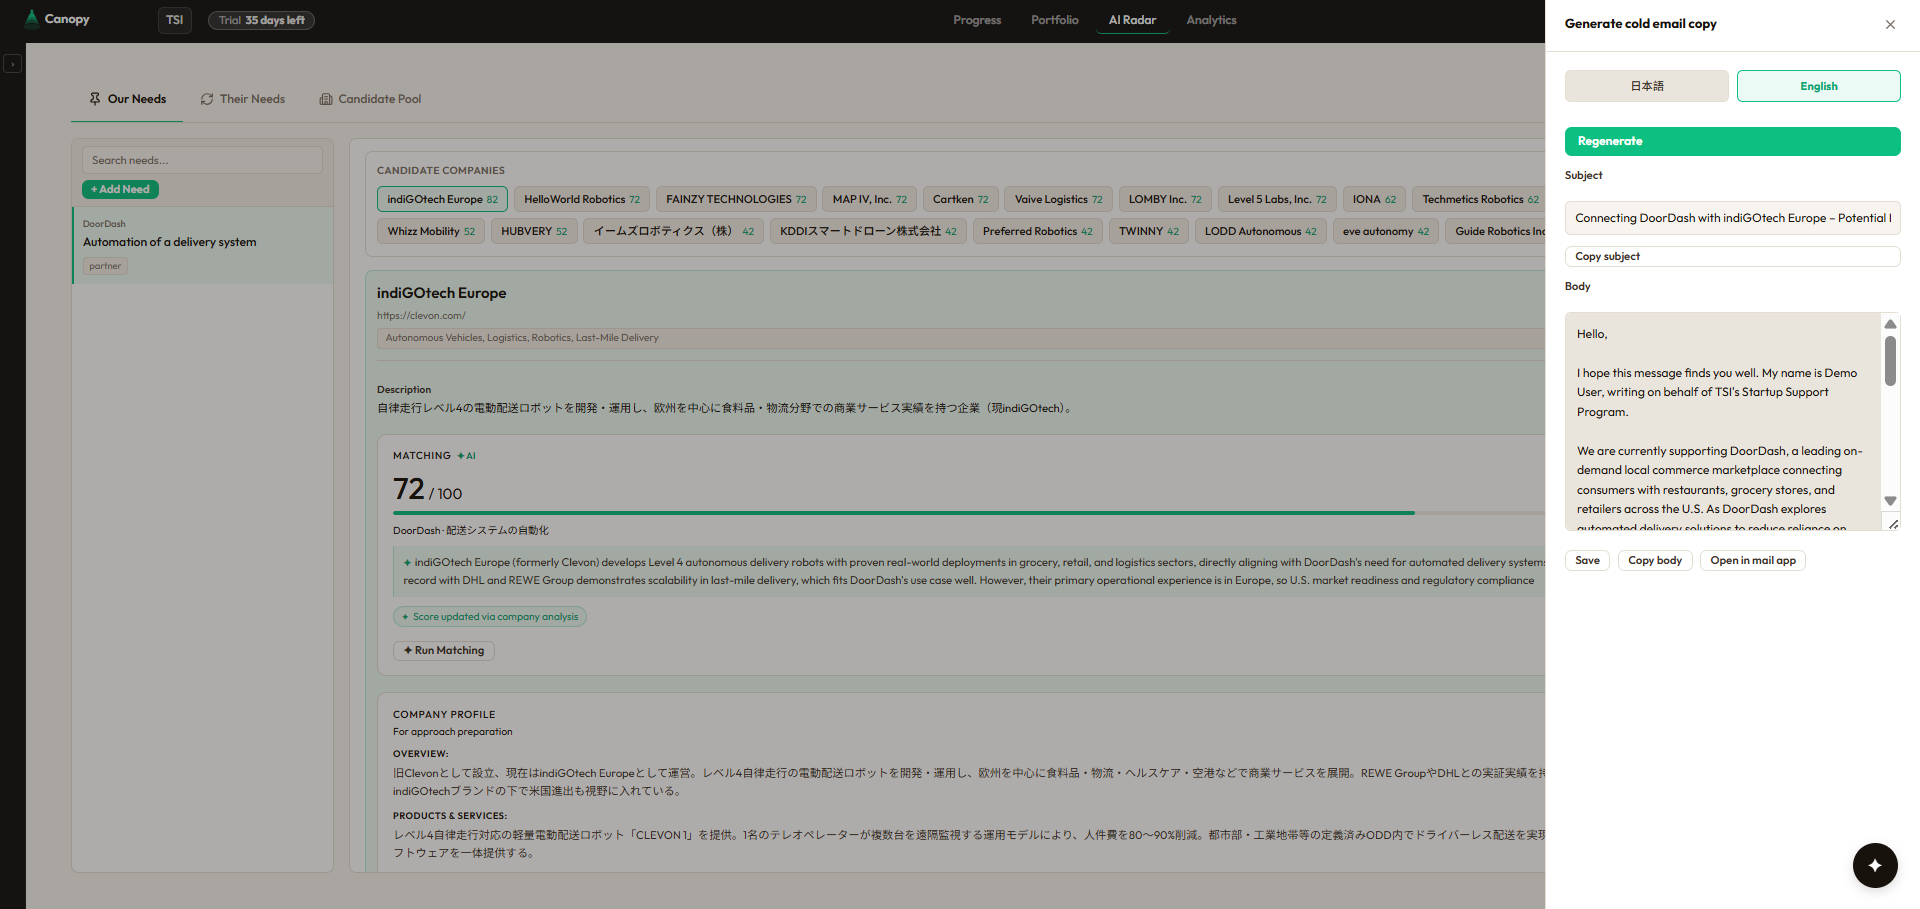Open the Progress nav tab
The image size is (1920, 909).
pos(977,20)
